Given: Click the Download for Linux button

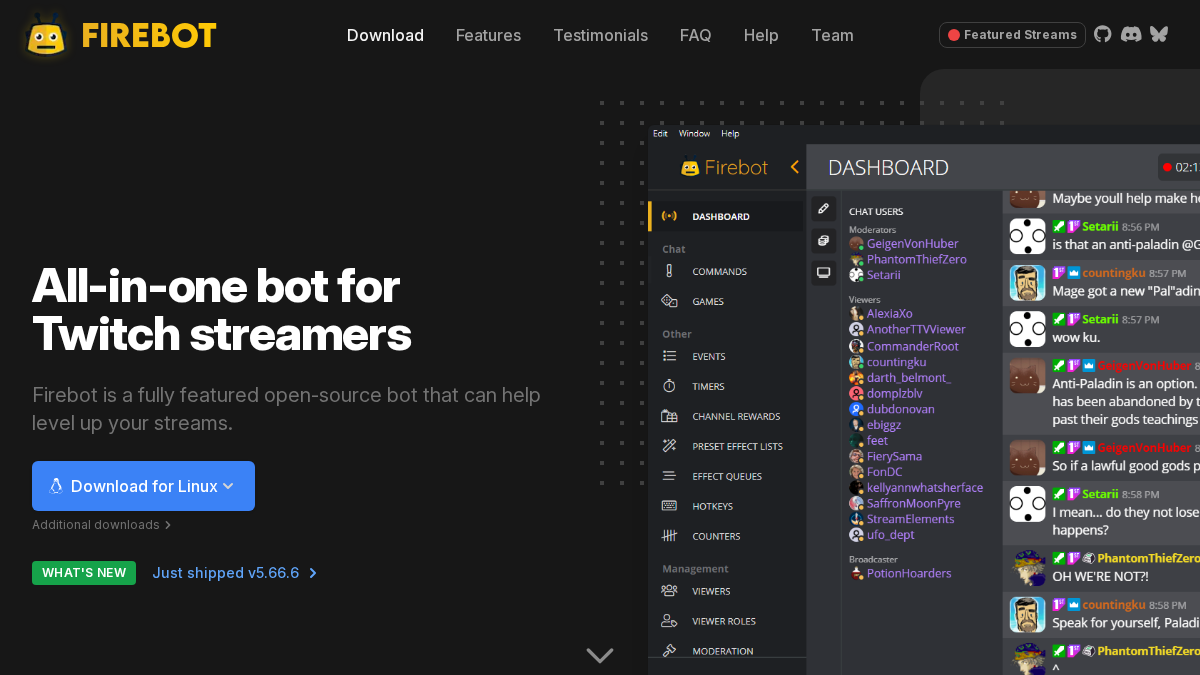Looking at the screenshot, I should [x=143, y=486].
